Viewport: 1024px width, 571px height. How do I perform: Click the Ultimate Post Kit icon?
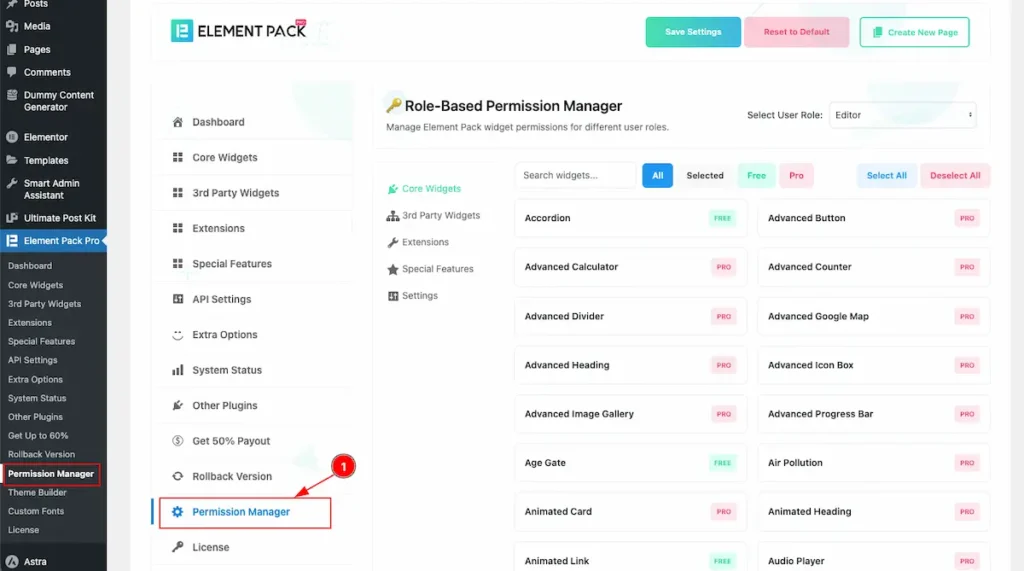click(12, 218)
